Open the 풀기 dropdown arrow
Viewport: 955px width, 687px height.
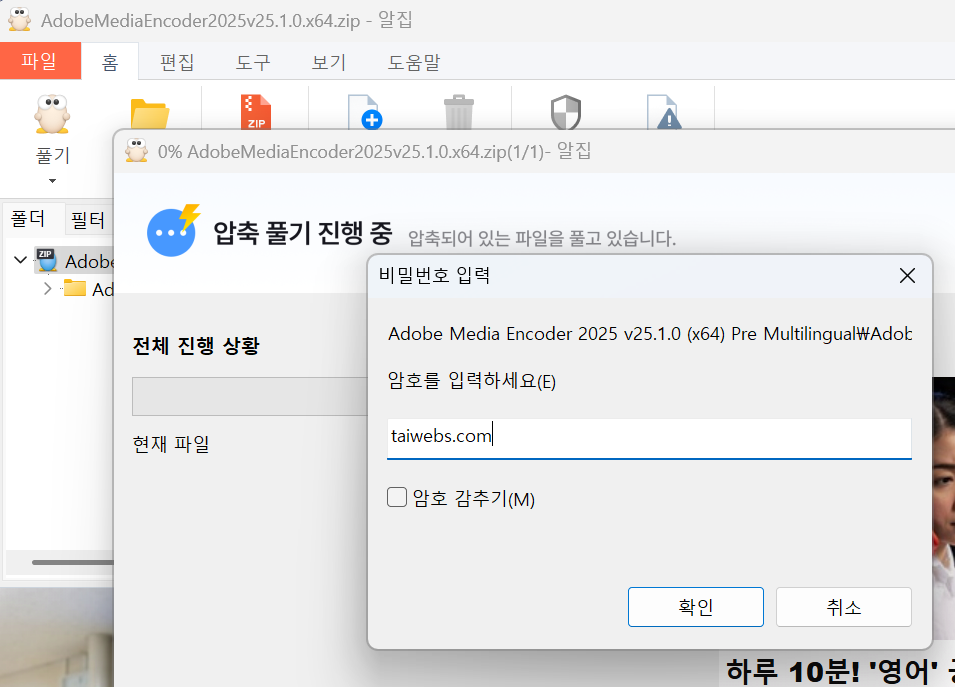(x=52, y=181)
